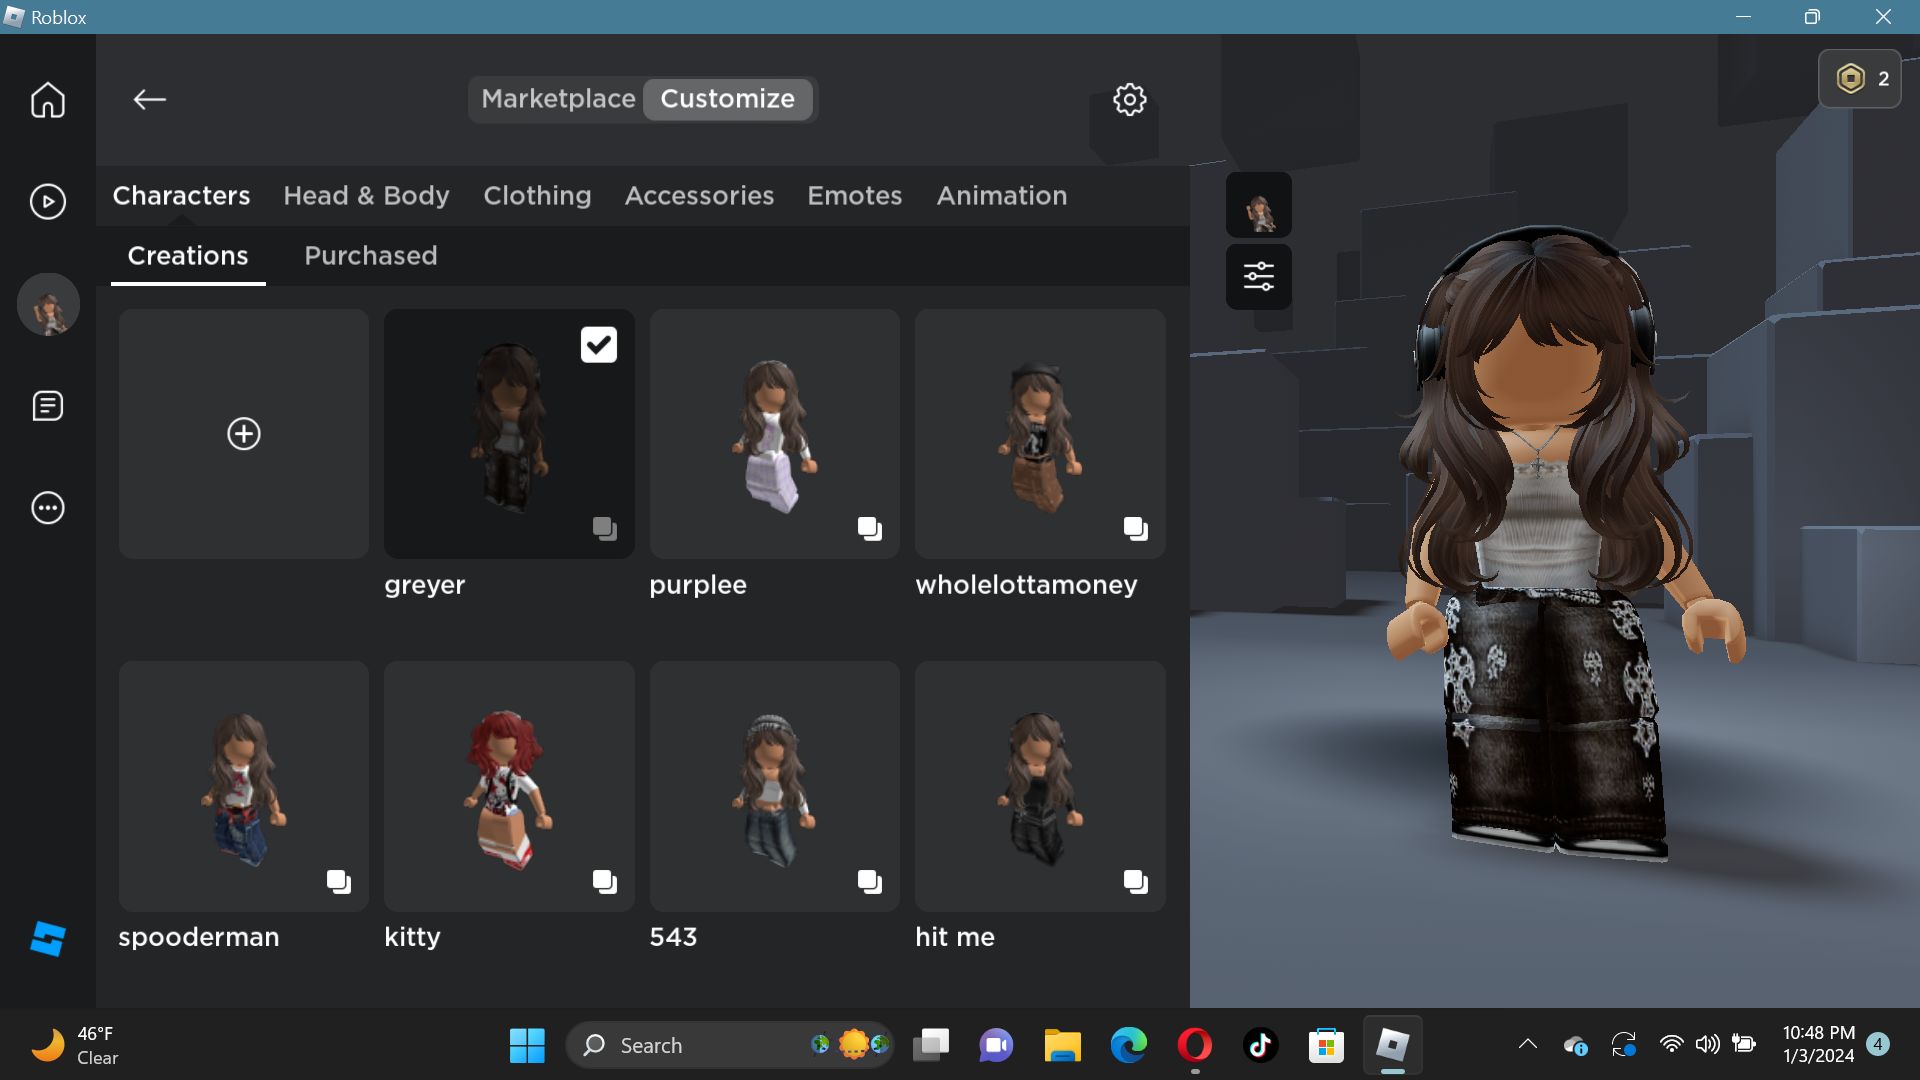Open the Head & Body tab
Screen dimensions: 1920x1080
[366, 195]
